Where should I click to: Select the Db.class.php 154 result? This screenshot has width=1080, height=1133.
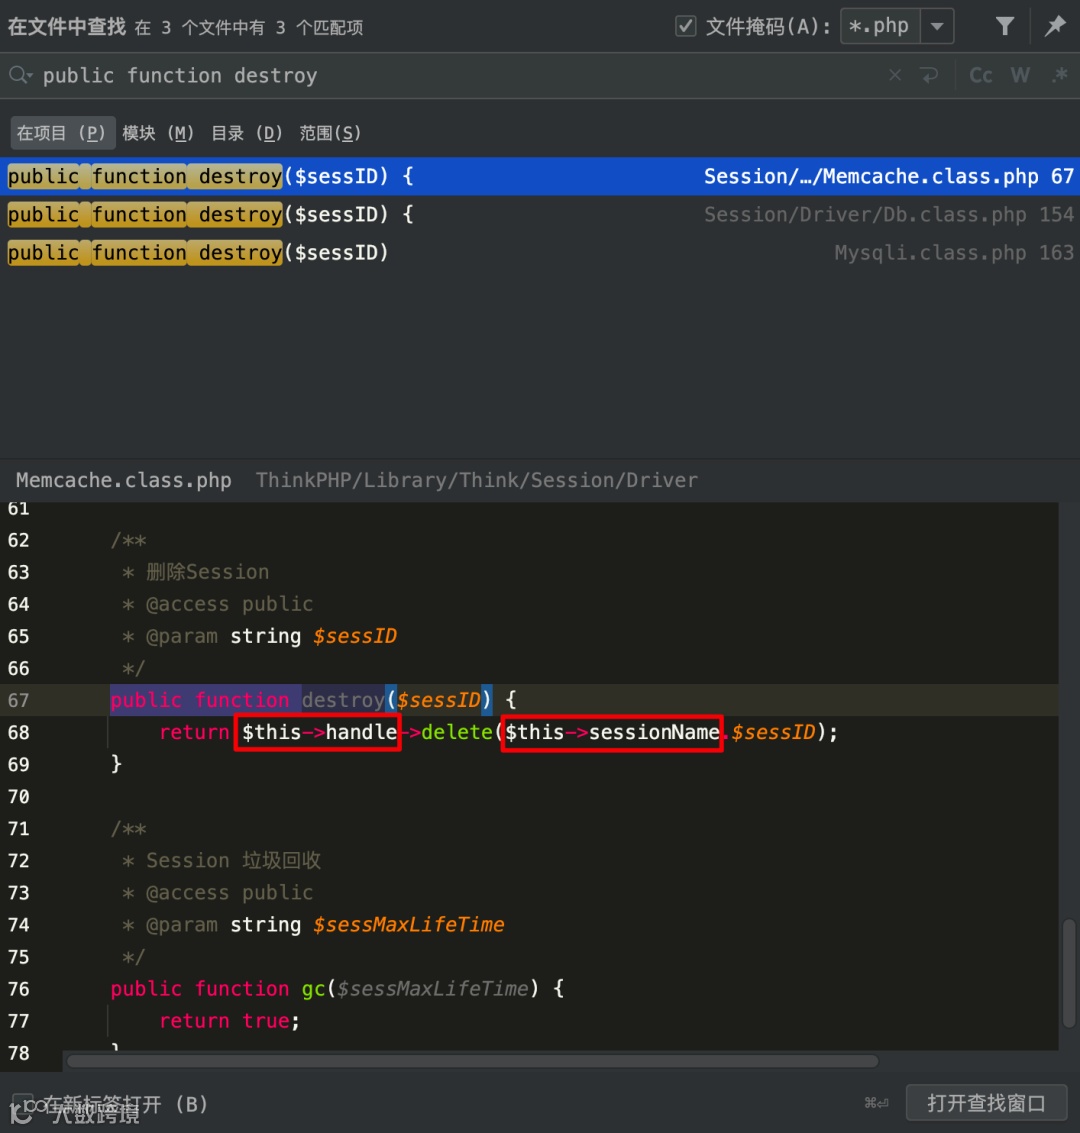tap(540, 215)
